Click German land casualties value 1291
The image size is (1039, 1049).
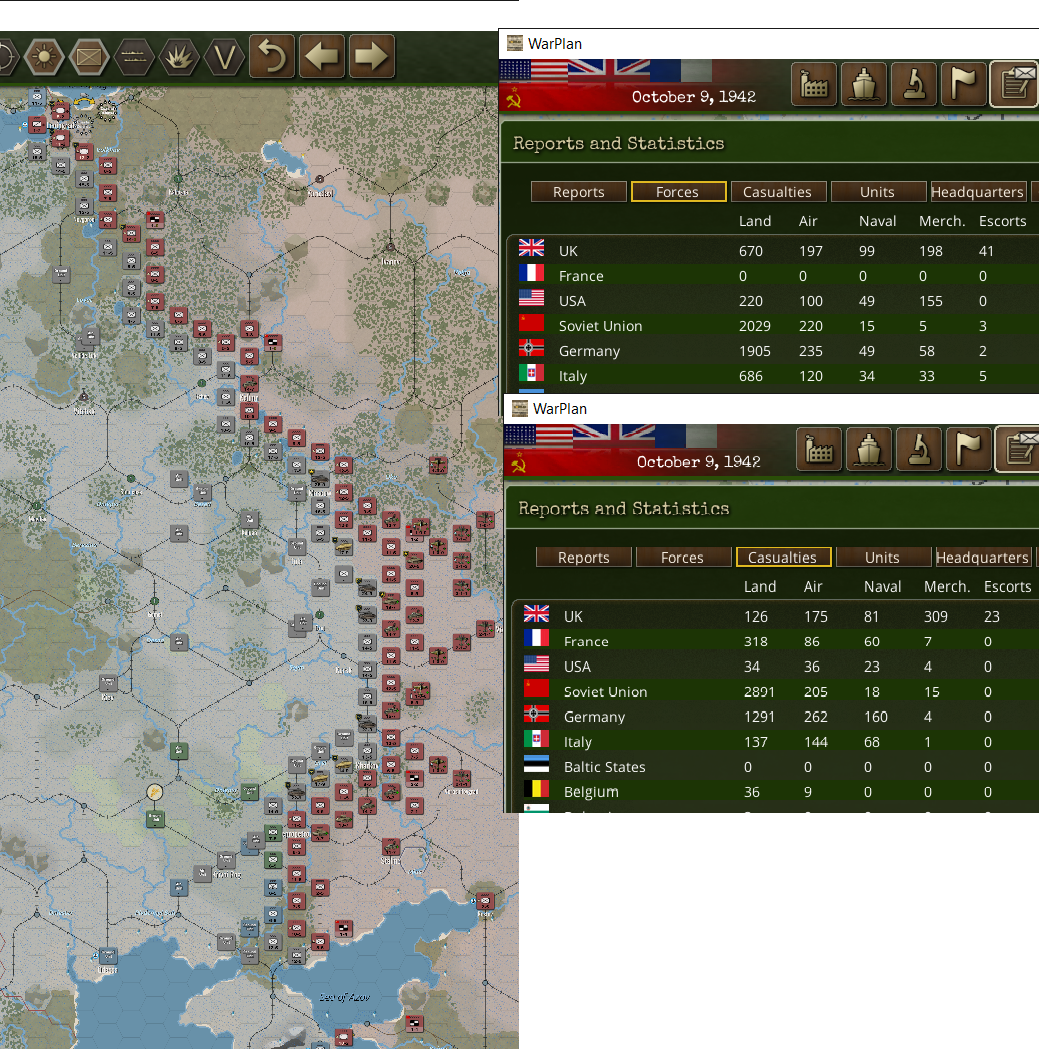[759, 717]
